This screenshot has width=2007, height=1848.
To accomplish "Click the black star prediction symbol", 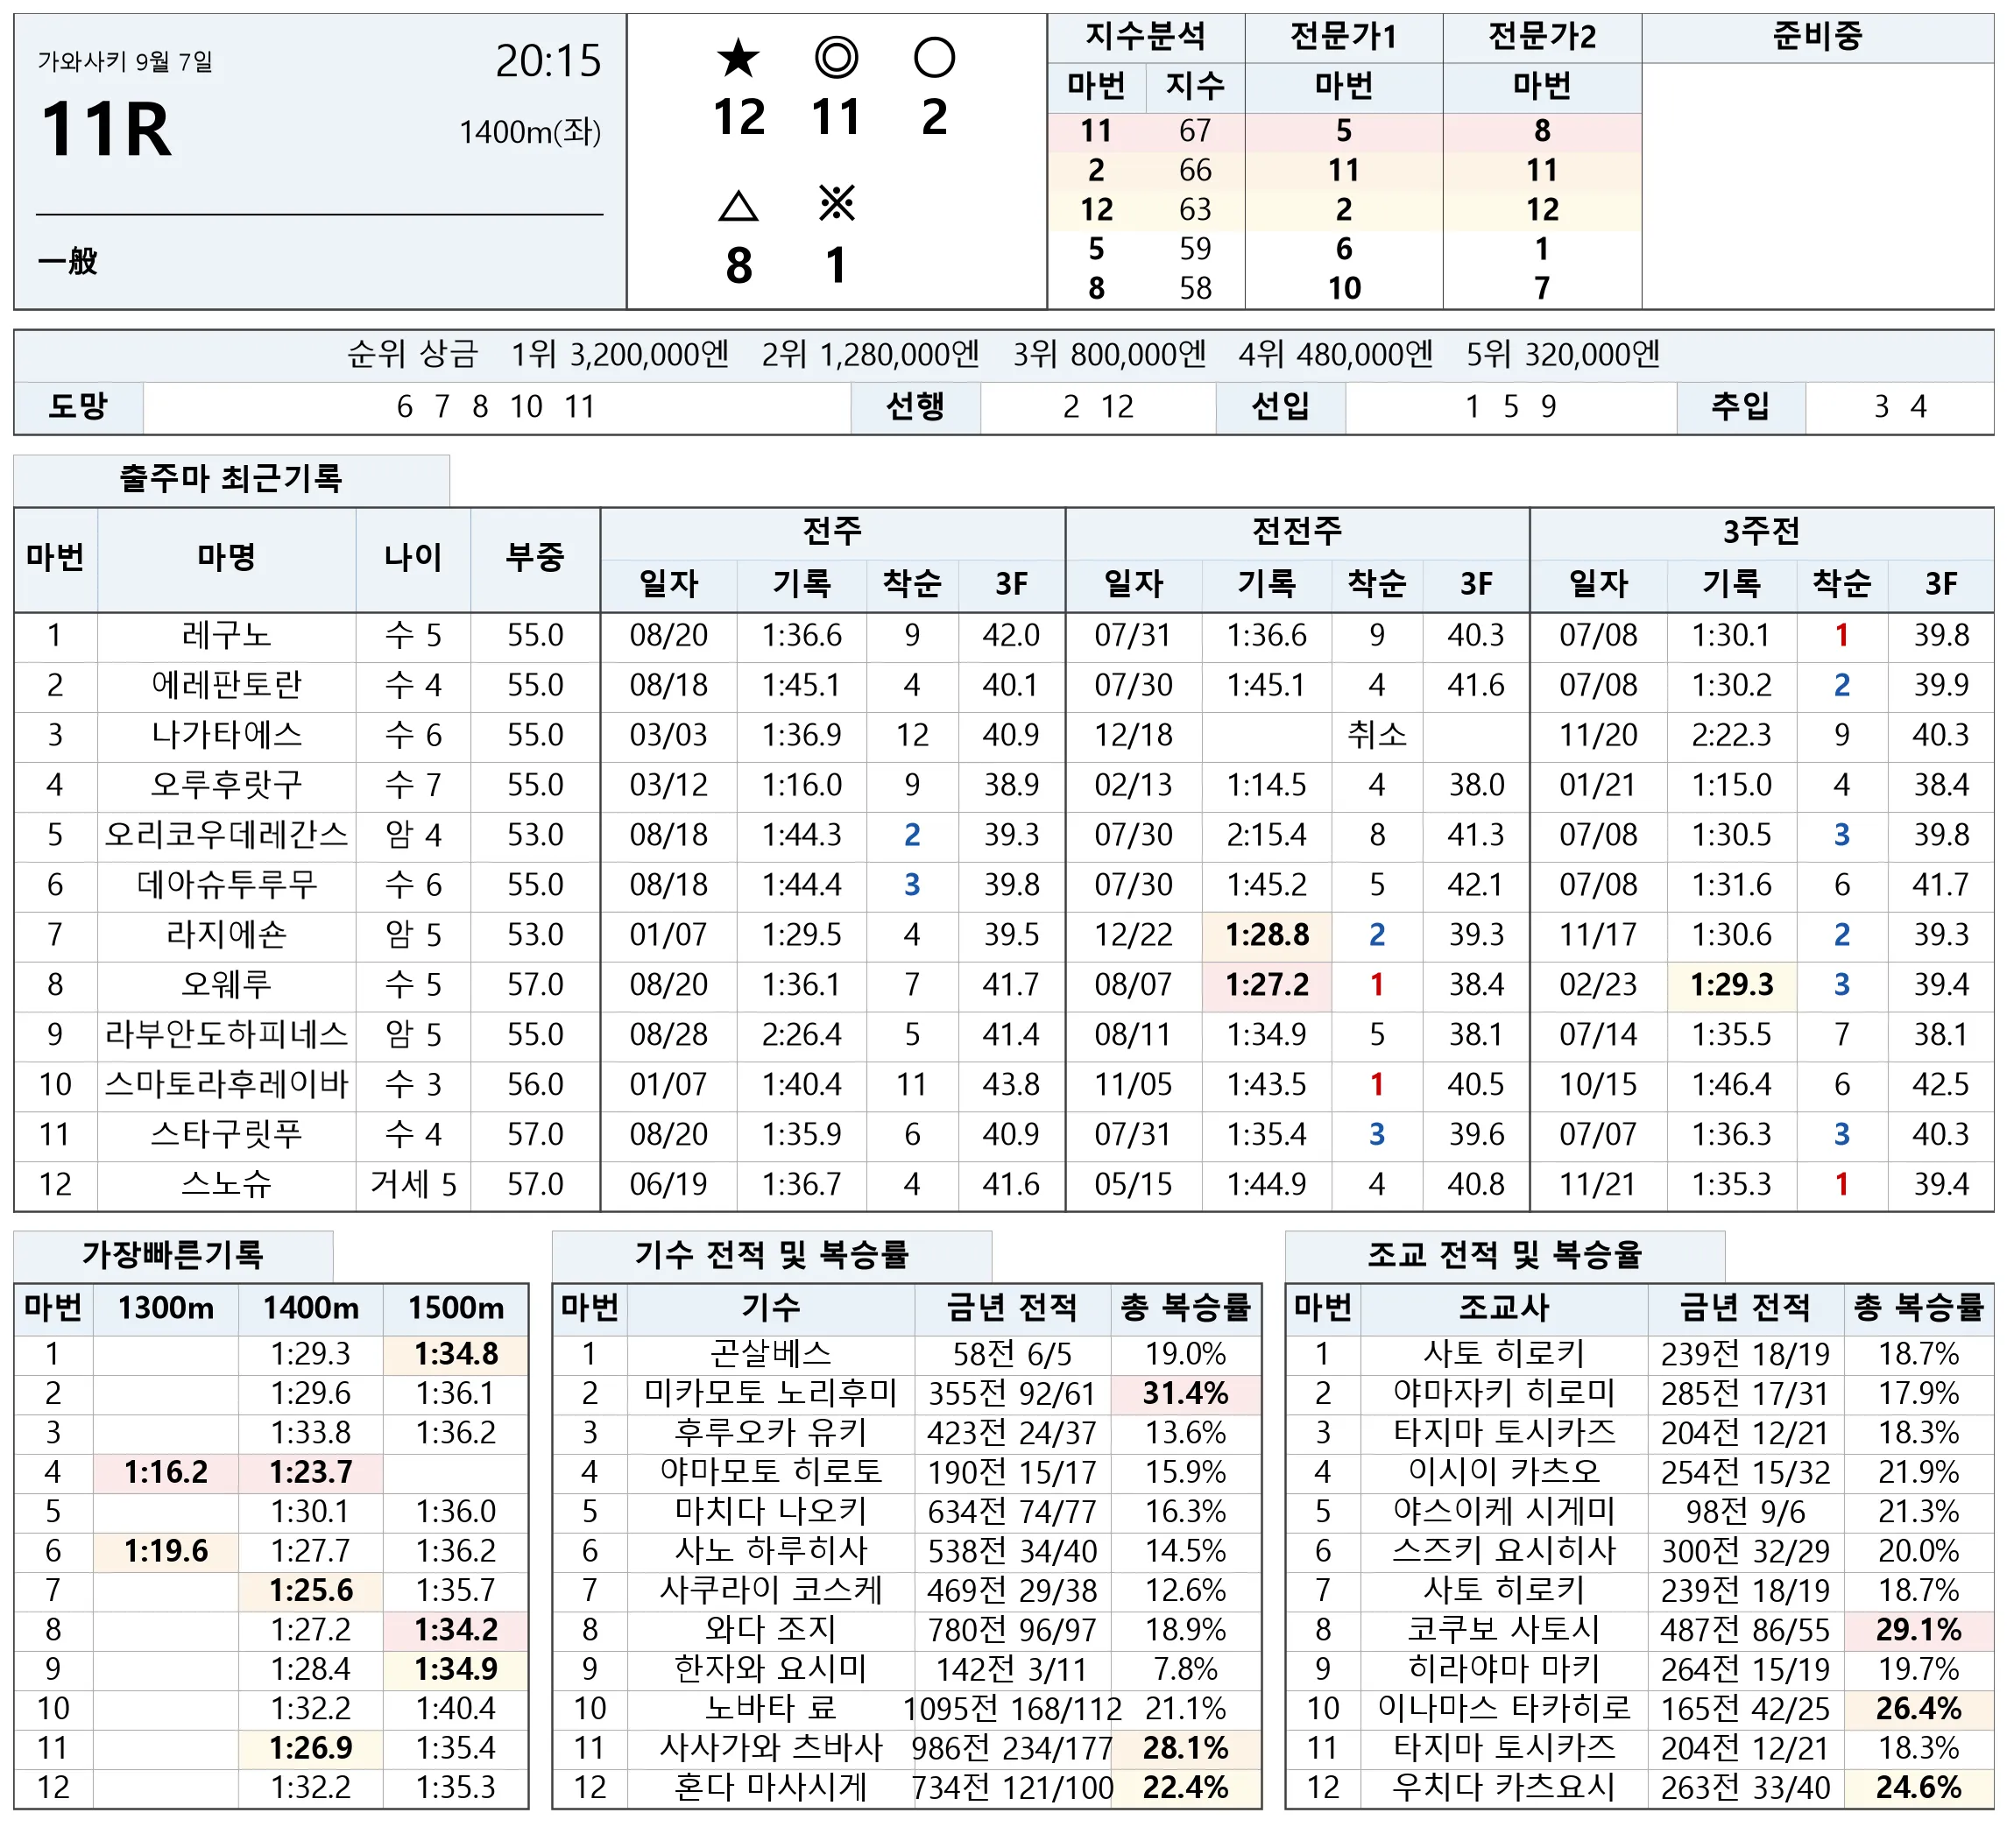I will coord(738,58).
